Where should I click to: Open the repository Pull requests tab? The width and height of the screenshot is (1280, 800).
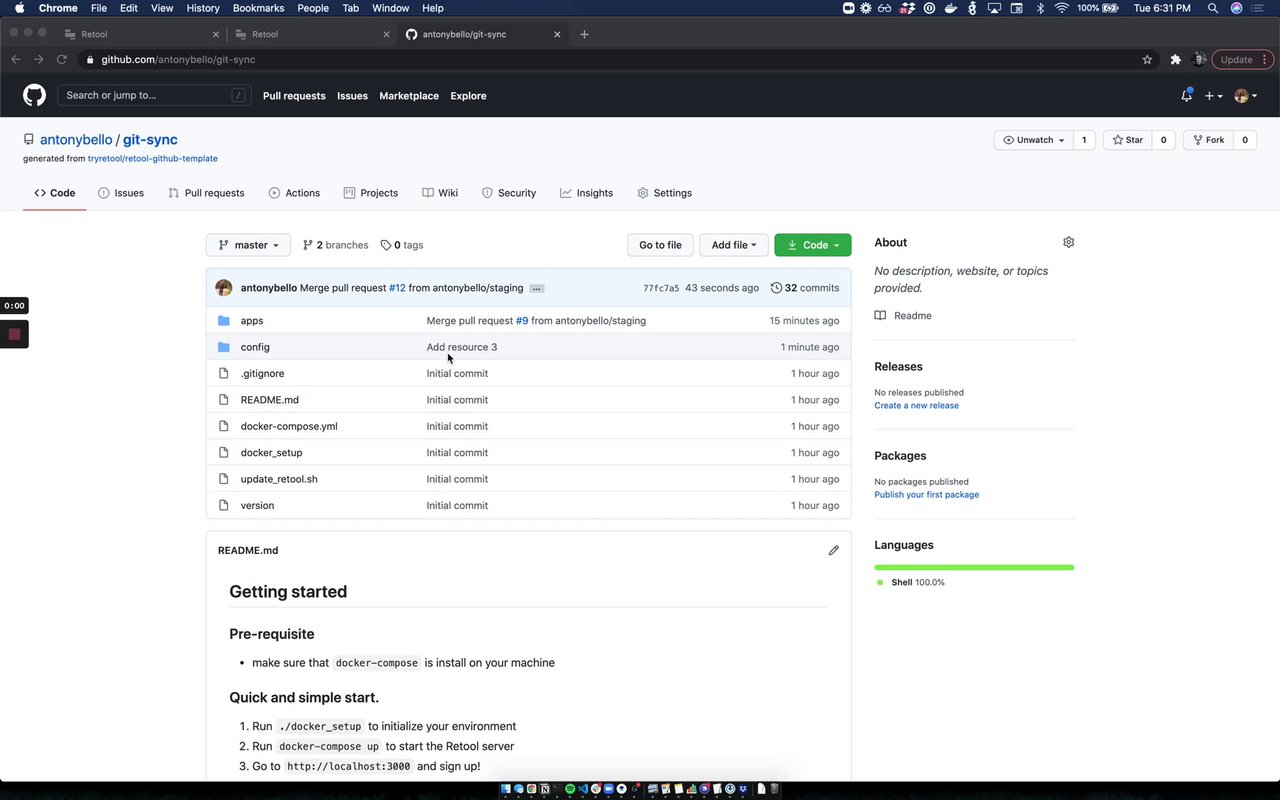pos(206,193)
